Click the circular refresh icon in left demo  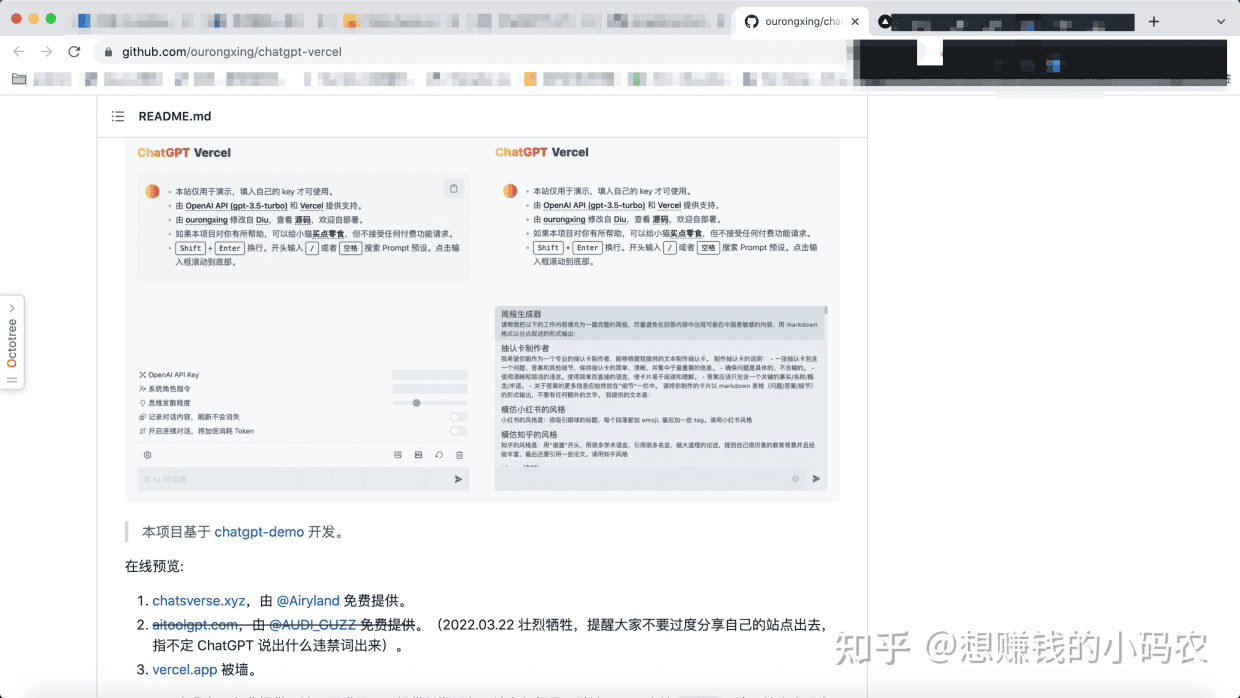pos(438,454)
